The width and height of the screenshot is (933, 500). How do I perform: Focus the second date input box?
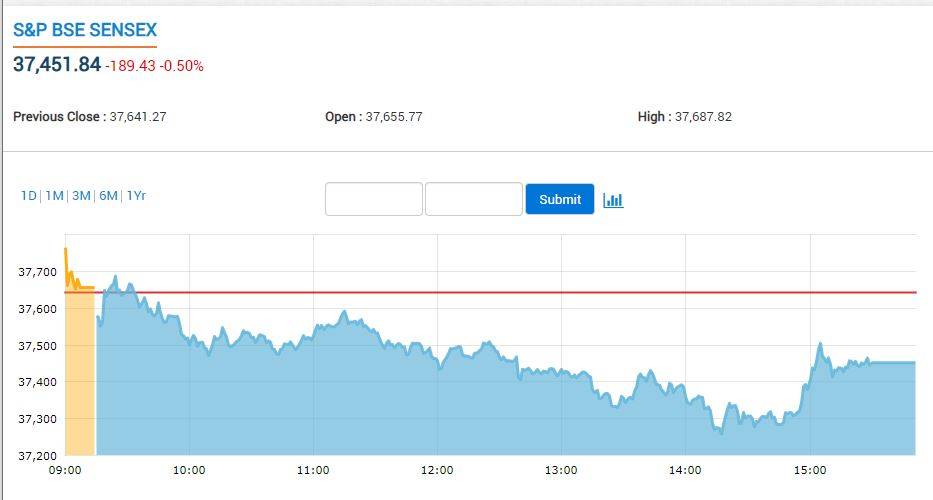click(474, 199)
